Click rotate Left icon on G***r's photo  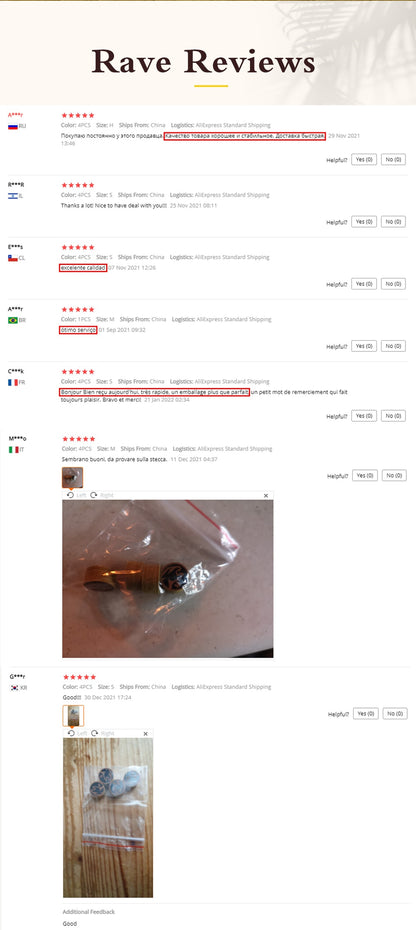[x=71, y=734]
